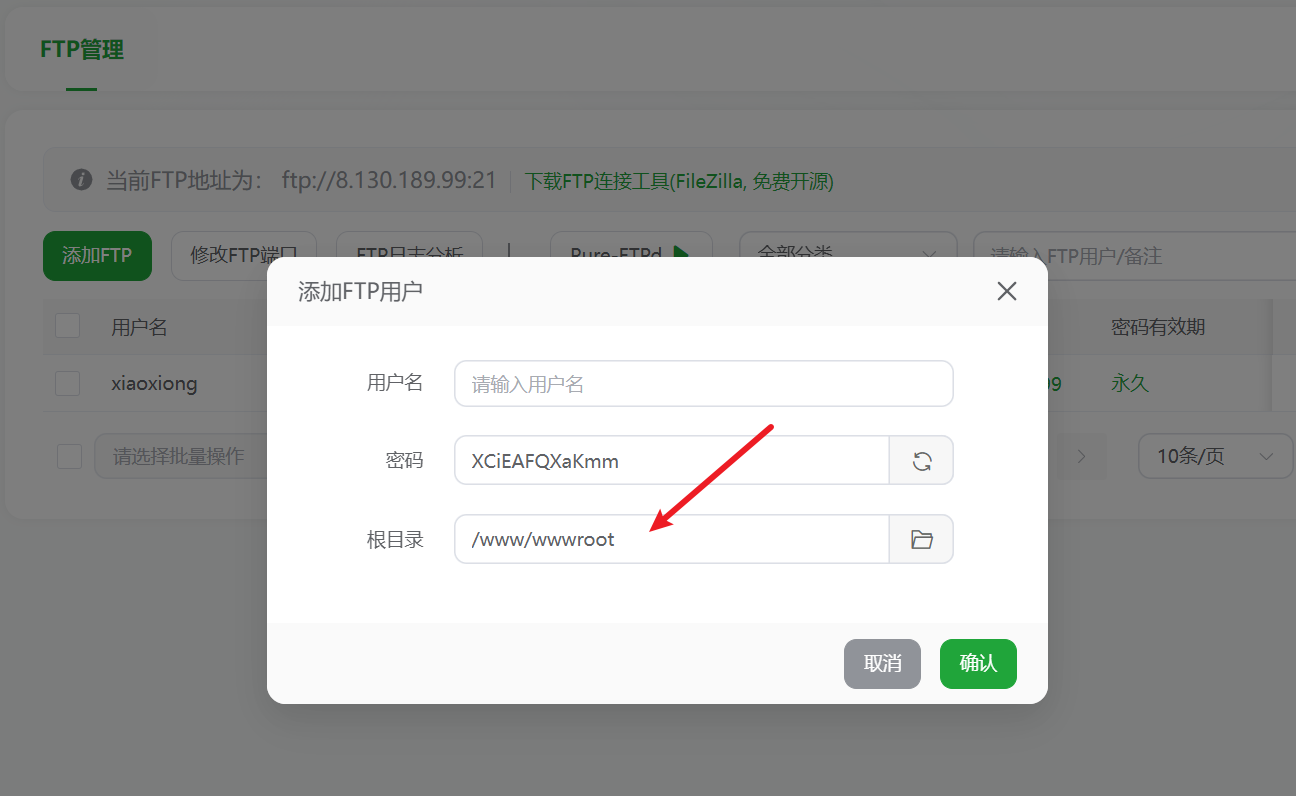Switch to the FTP管理 tab
1296x796 pixels.
tap(82, 50)
